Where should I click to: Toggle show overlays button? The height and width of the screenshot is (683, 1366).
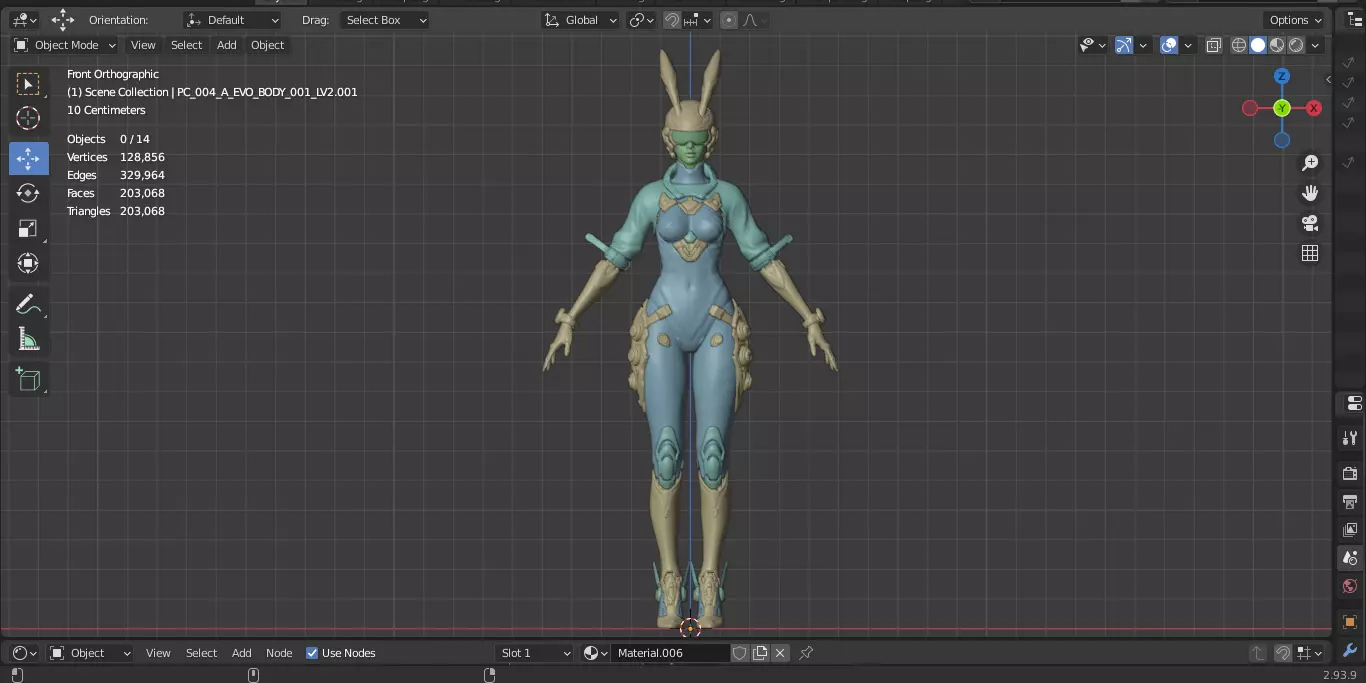coord(1169,45)
